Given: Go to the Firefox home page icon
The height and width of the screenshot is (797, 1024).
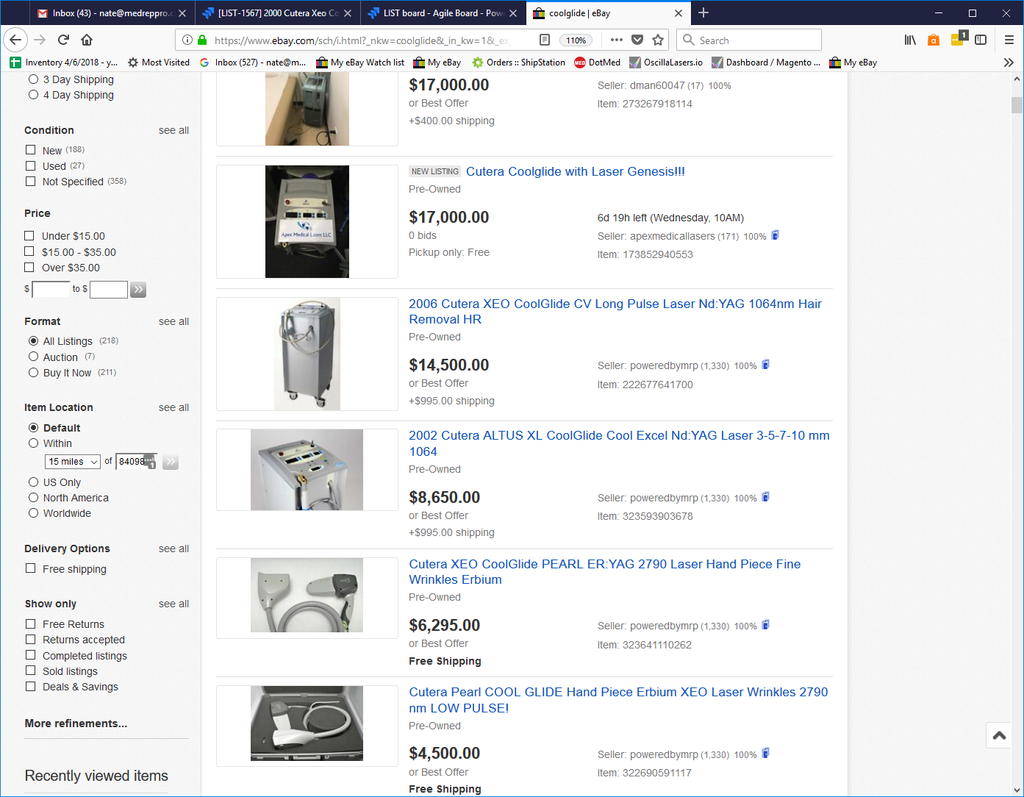Looking at the screenshot, I should (x=86, y=40).
